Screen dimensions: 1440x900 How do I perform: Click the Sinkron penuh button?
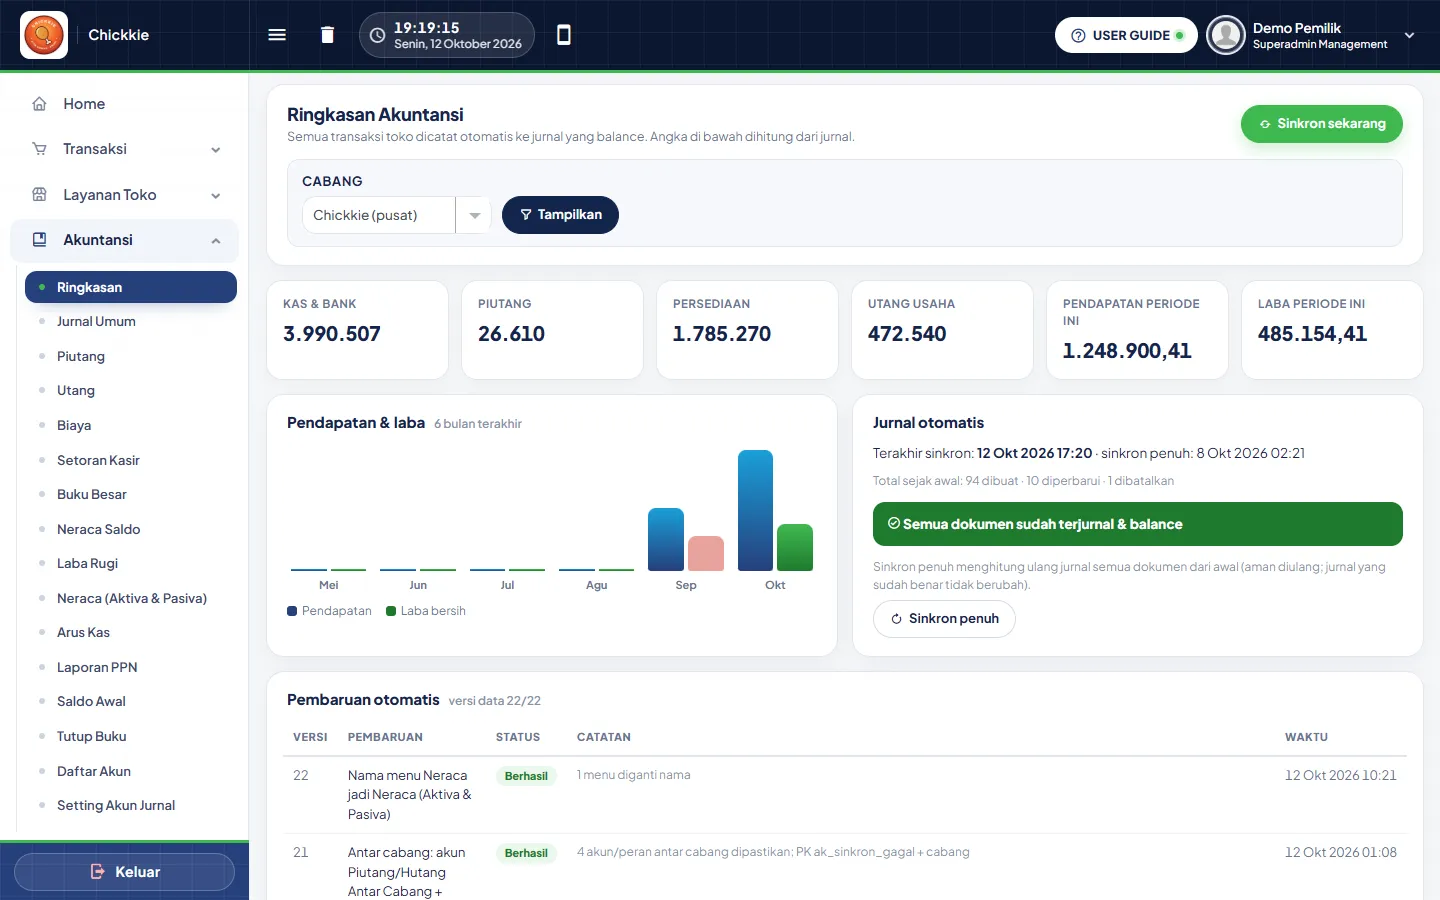coord(944,619)
